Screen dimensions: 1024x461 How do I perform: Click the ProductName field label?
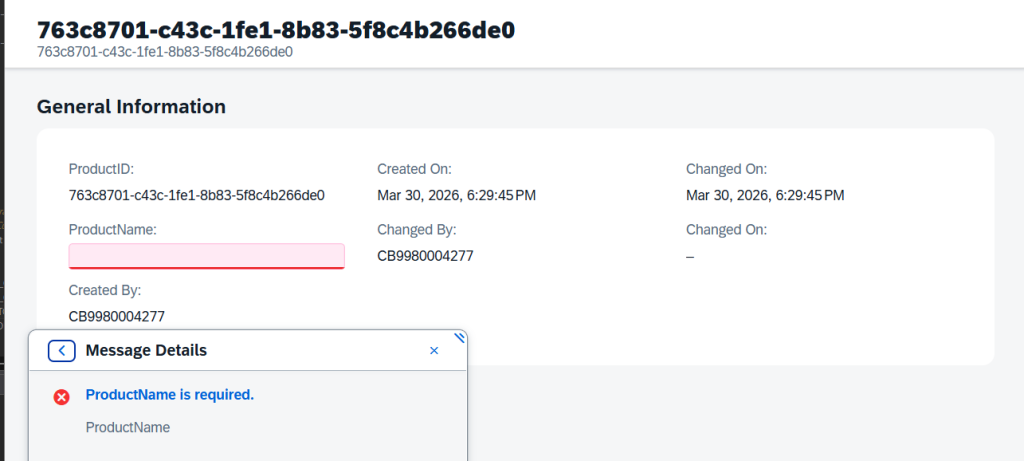tap(113, 229)
